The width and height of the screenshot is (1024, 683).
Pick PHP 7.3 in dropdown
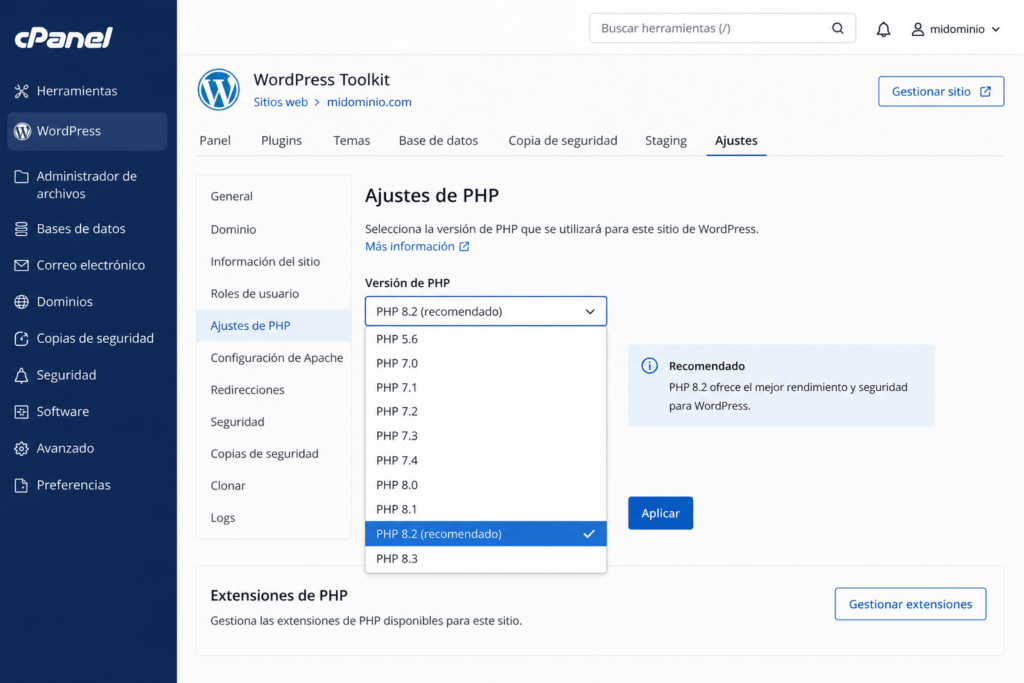pyautogui.click(x=485, y=436)
